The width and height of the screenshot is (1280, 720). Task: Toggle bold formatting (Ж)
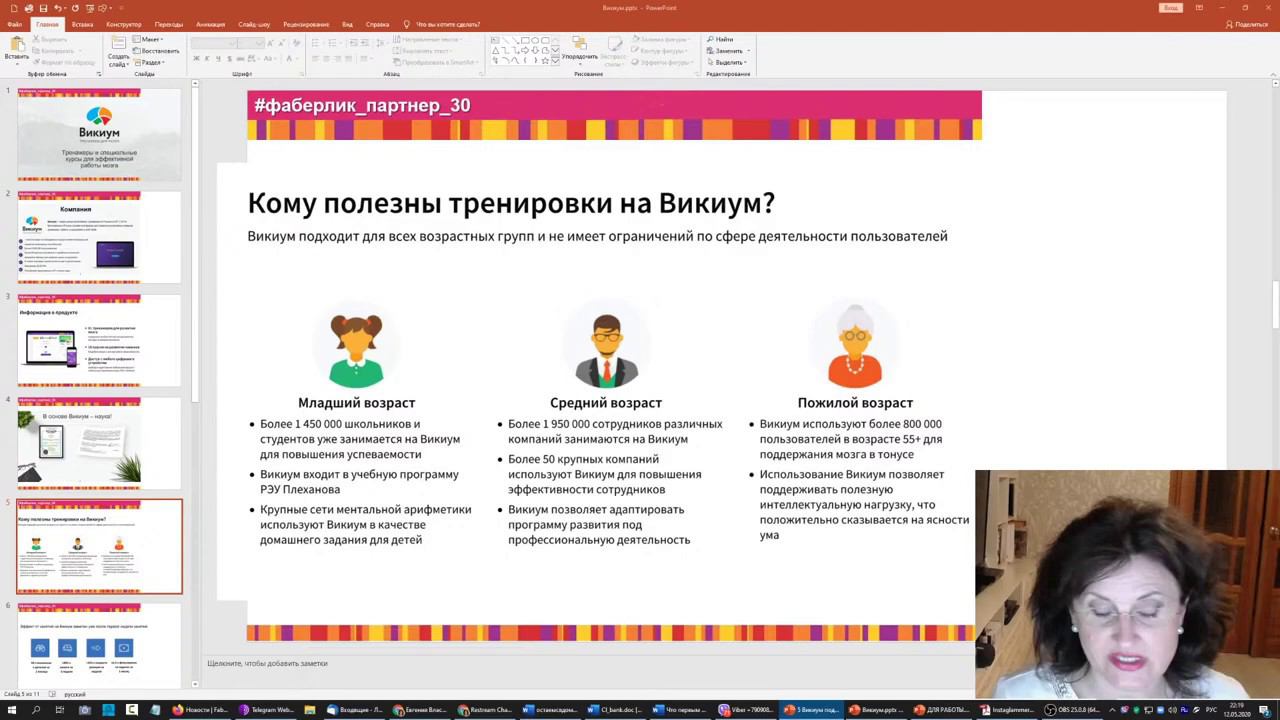click(x=196, y=58)
